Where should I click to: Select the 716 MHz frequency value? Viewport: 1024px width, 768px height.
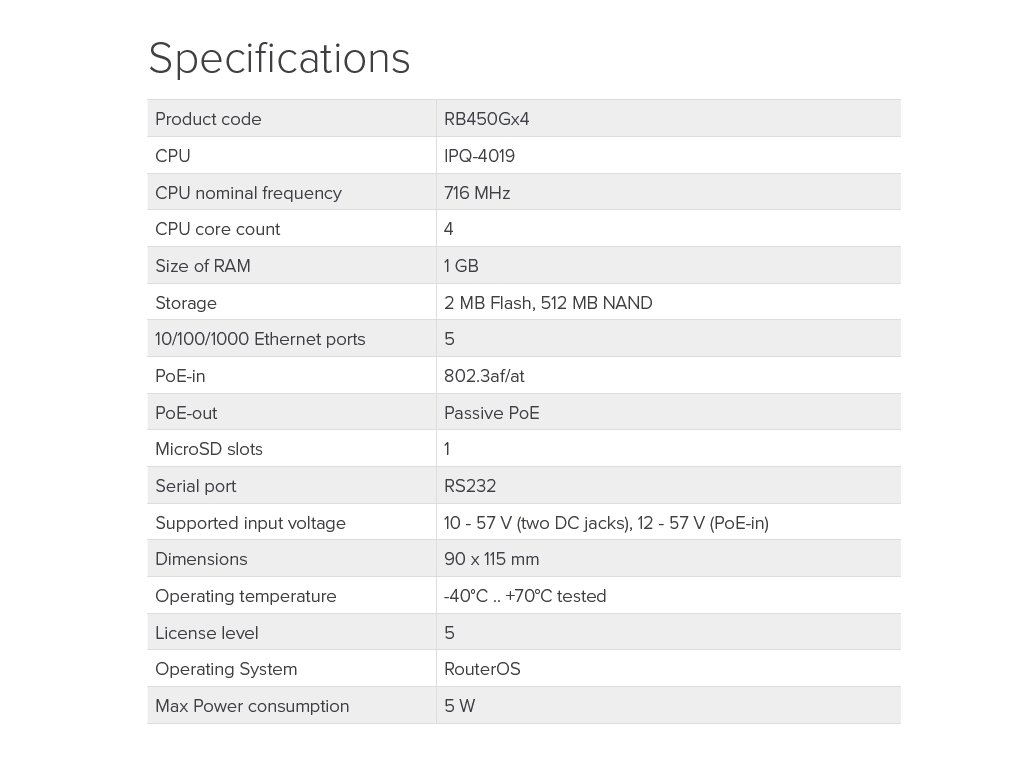(477, 193)
